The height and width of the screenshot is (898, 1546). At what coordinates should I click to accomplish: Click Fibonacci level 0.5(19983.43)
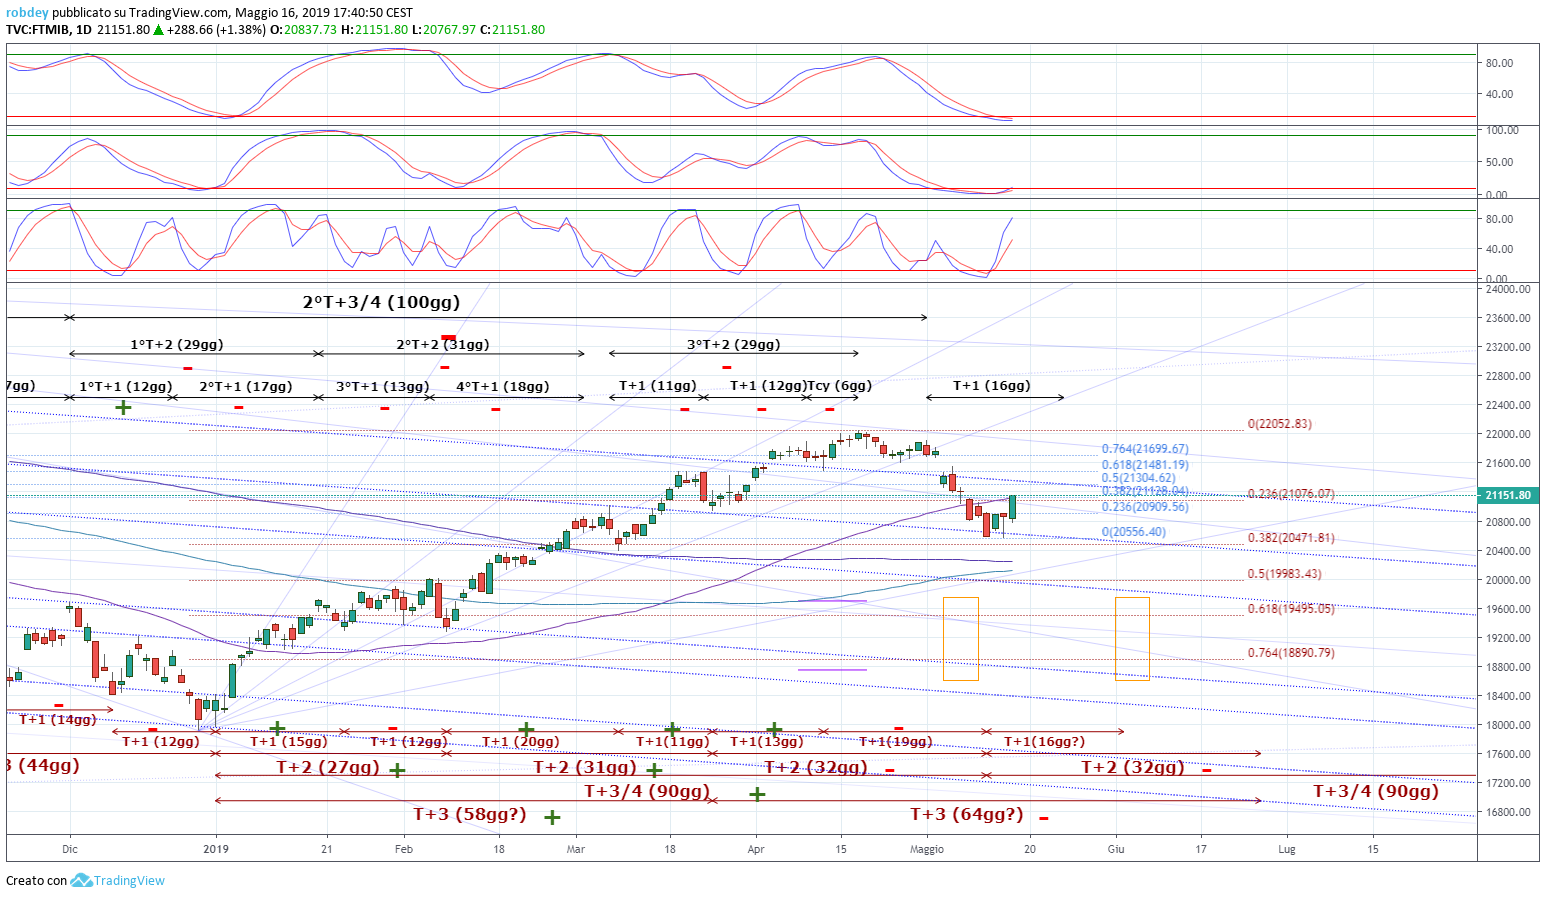[1284, 574]
